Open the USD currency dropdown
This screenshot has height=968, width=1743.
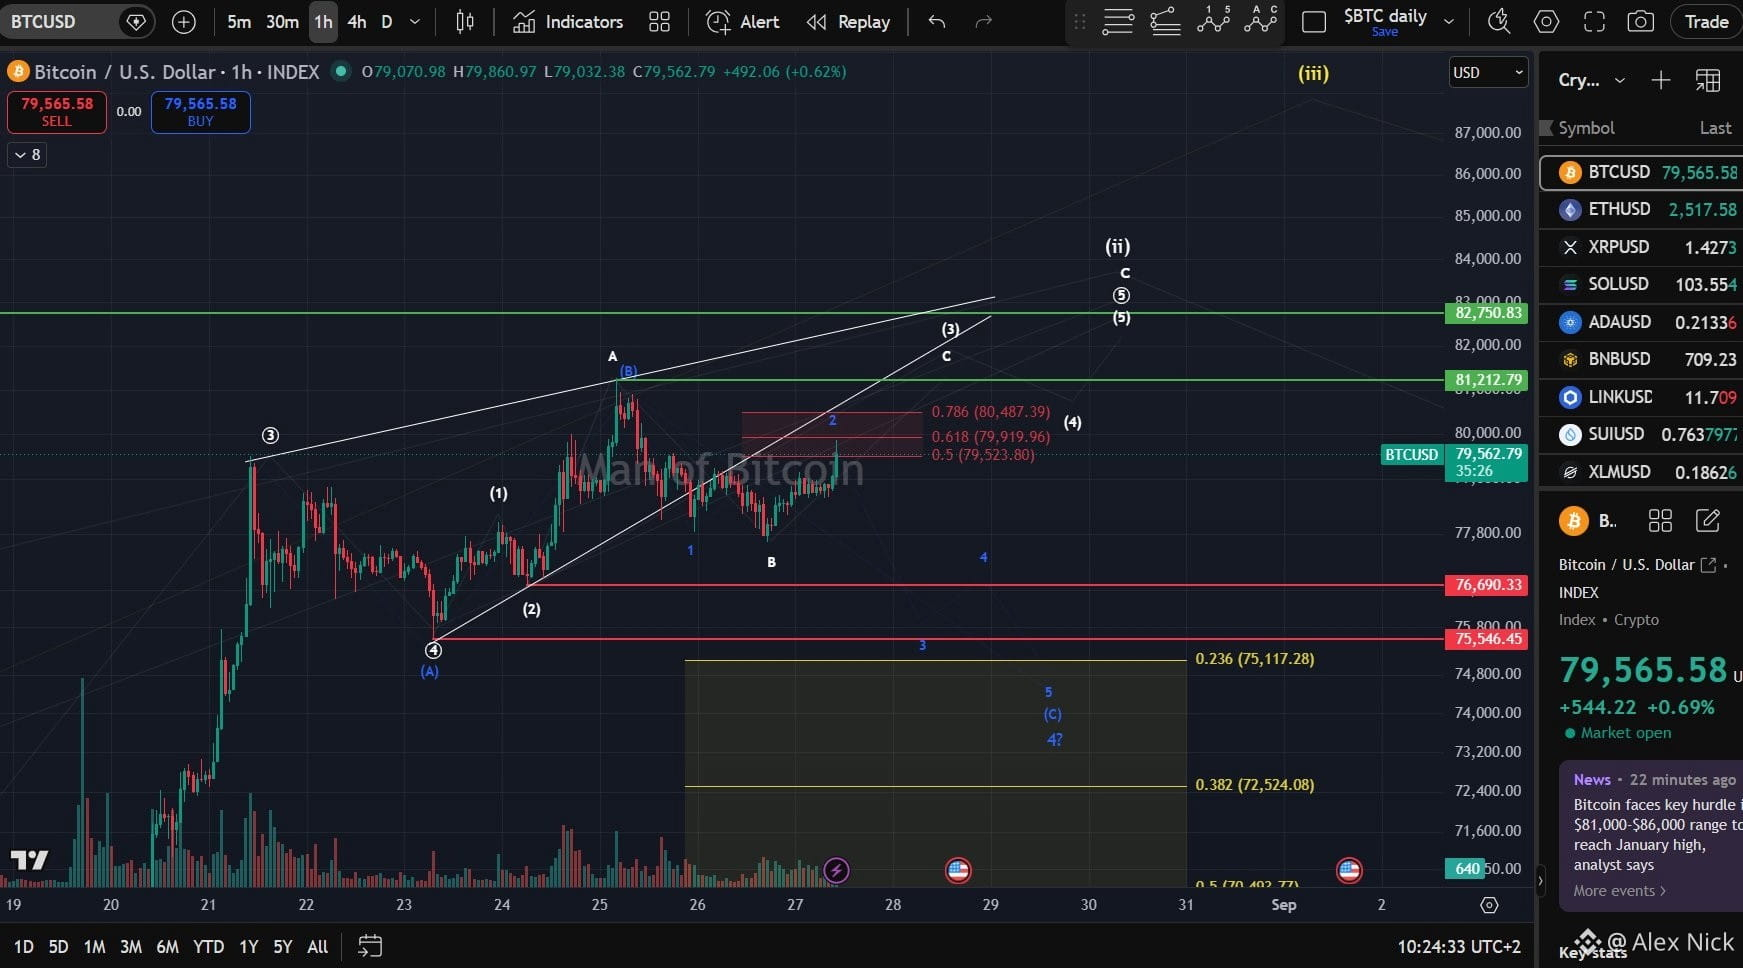[x=1488, y=72]
